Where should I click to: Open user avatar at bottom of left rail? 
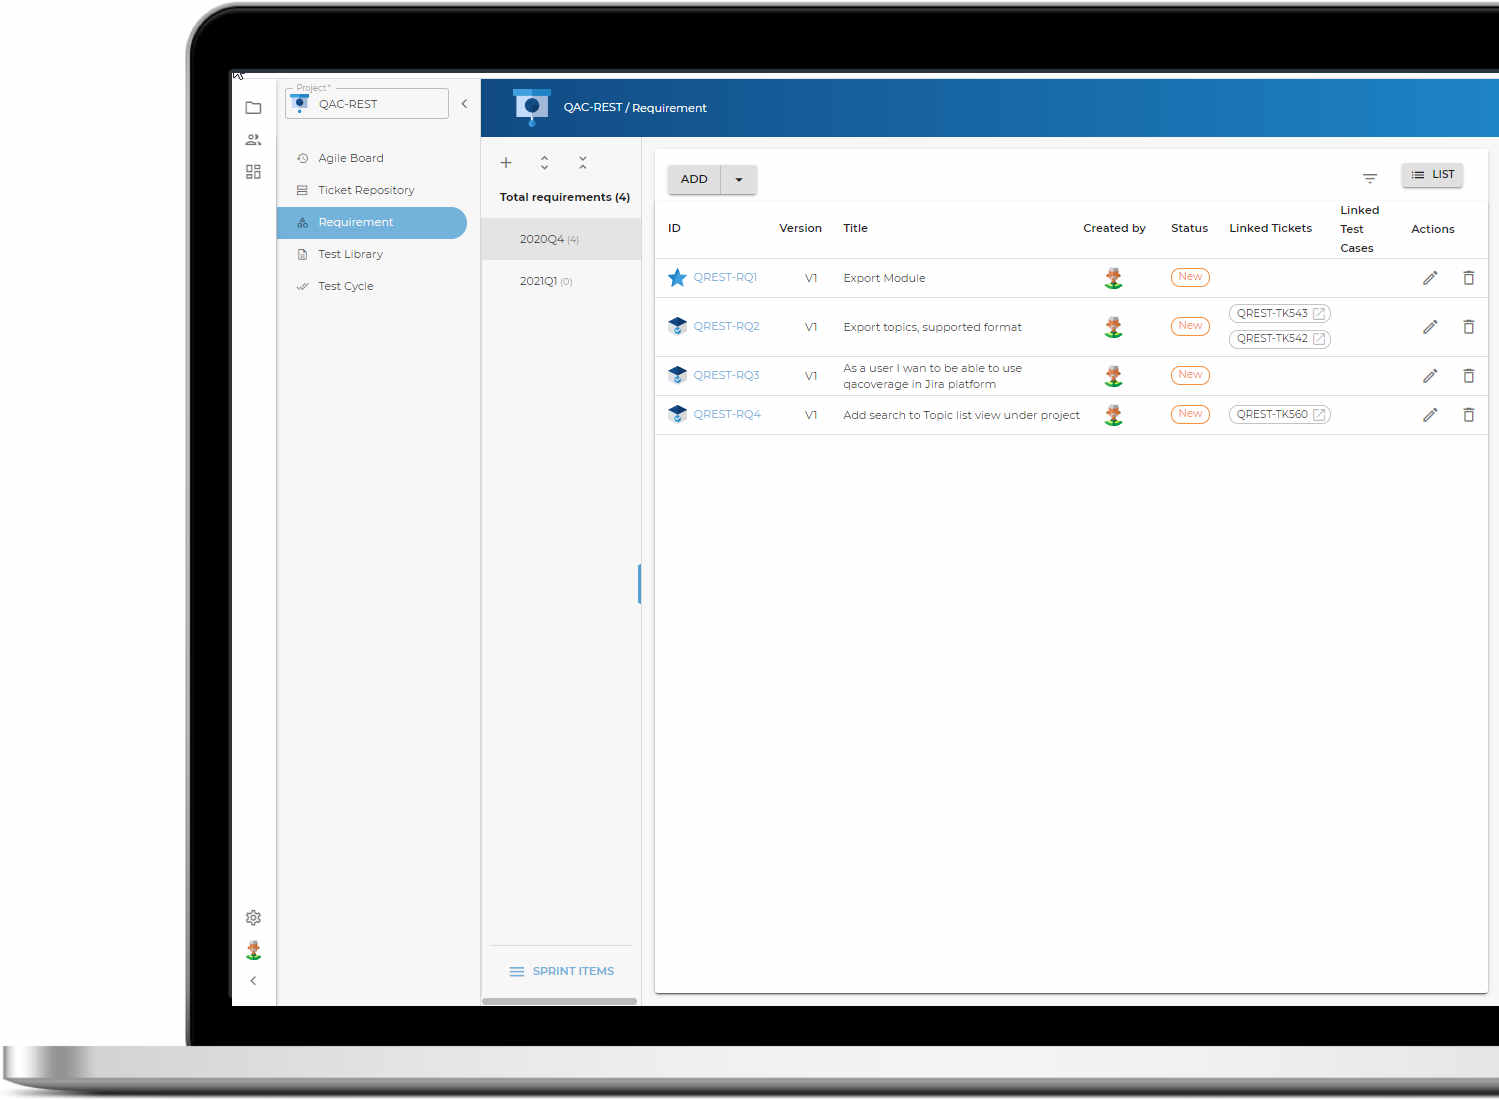[253, 950]
